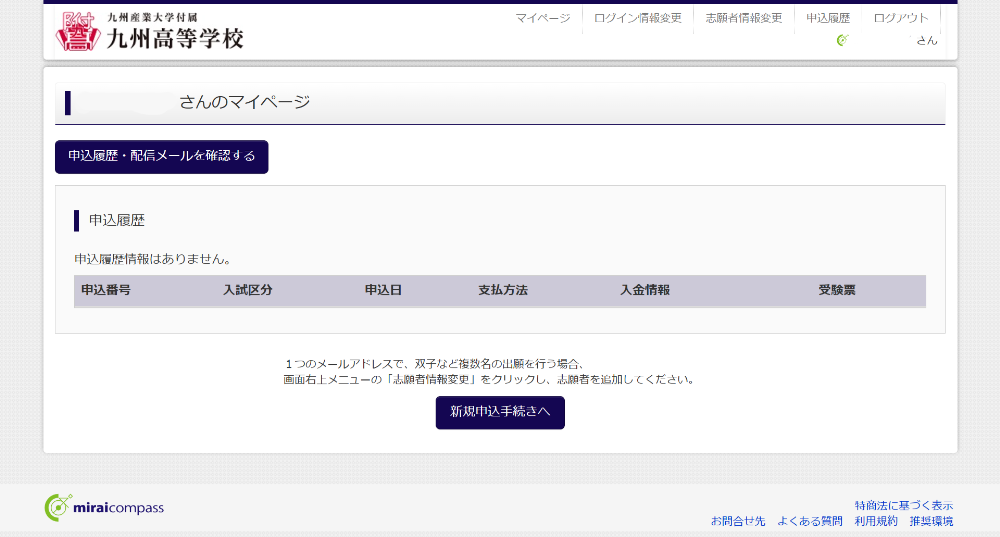Open ログイン情報変更 in the top menu

pos(637,18)
